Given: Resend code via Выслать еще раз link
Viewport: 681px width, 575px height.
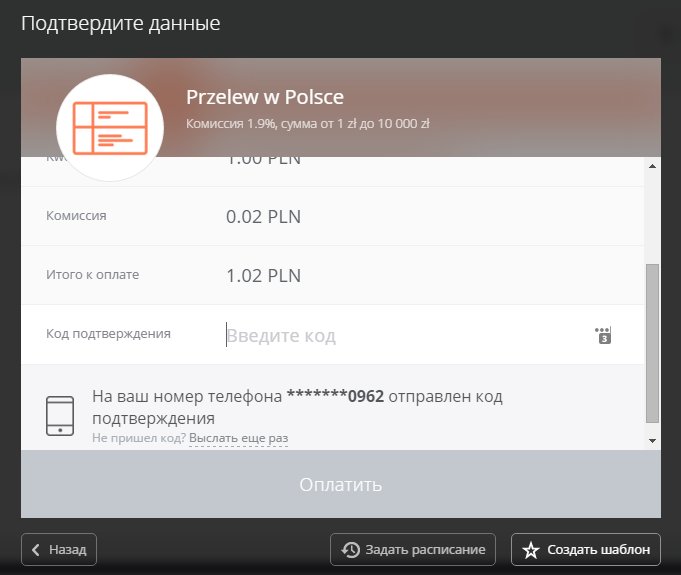Looking at the screenshot, I should [238, 438].
